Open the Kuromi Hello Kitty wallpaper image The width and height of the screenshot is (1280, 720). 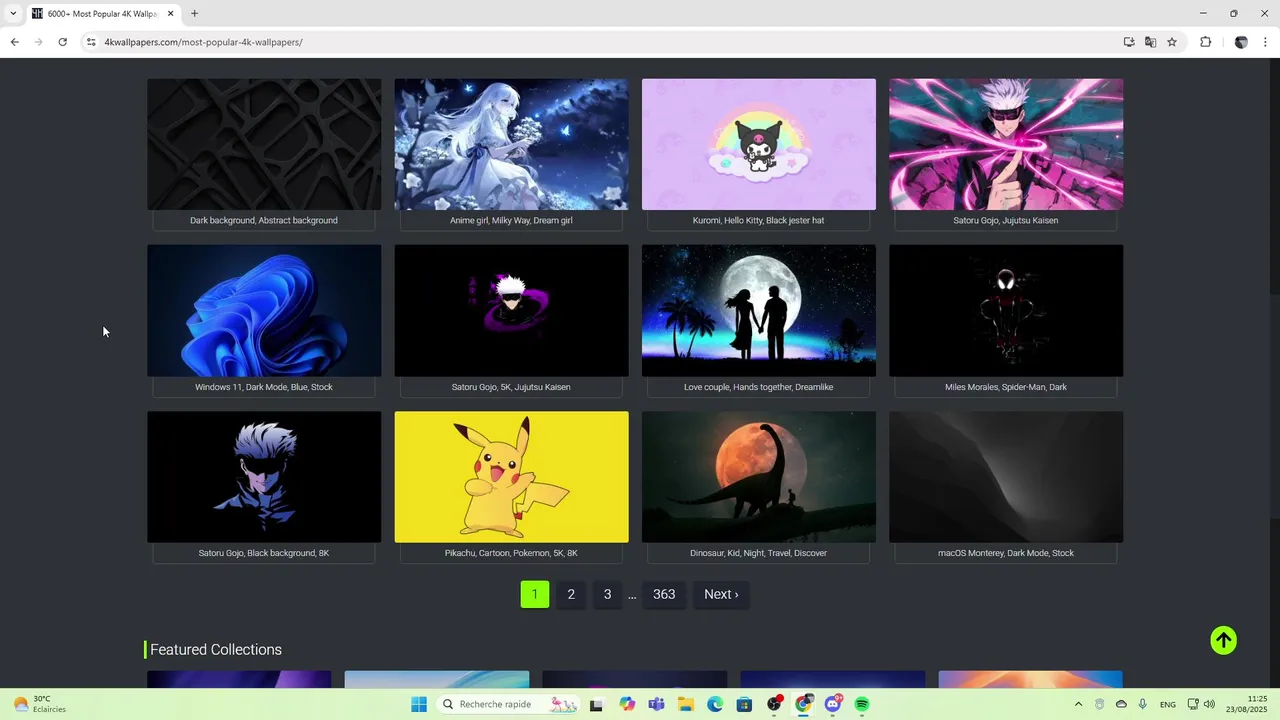point(759,144)
